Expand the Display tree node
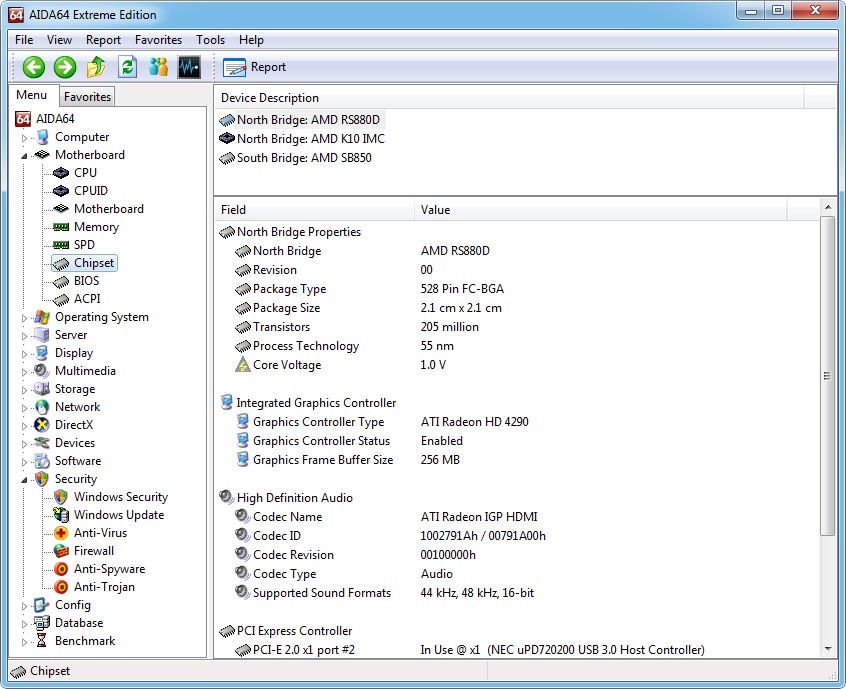846x689 pixels. [24, 354]
